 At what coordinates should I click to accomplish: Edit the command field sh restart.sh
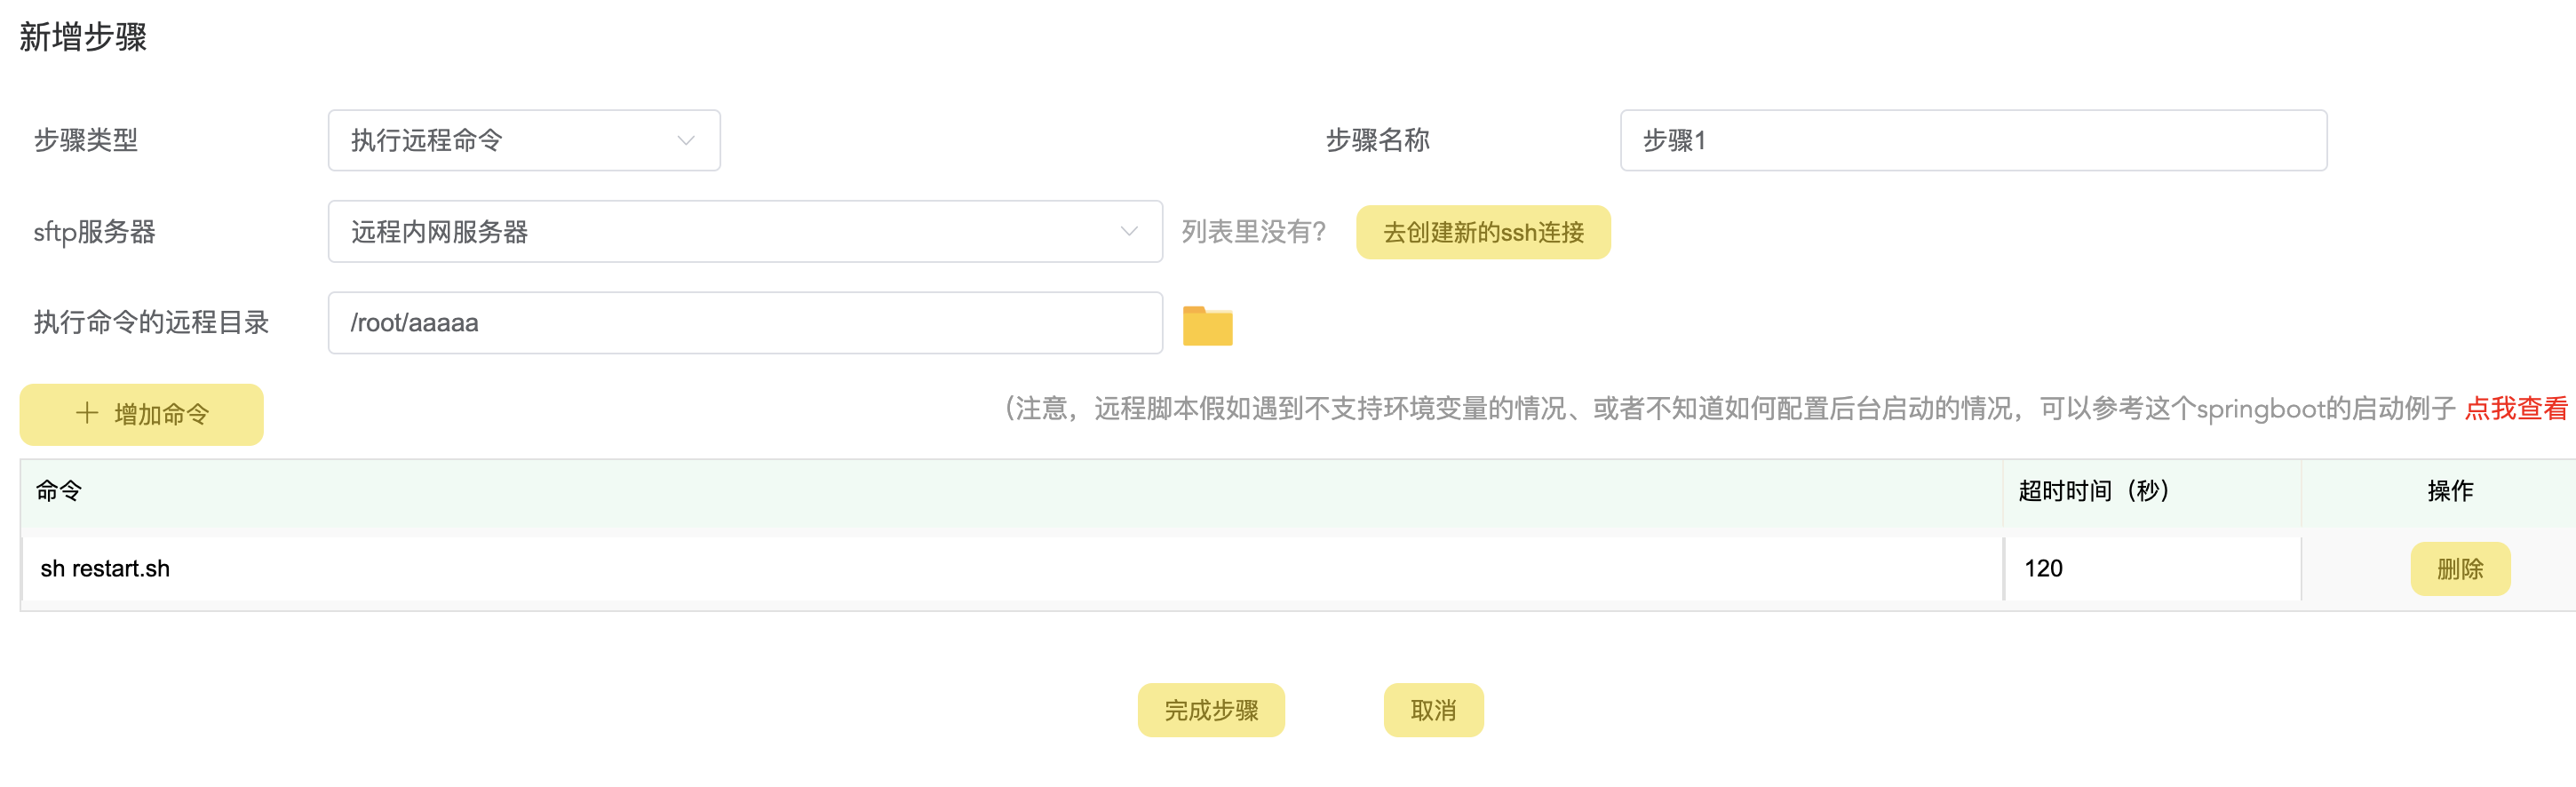[x=1010, y=569]
